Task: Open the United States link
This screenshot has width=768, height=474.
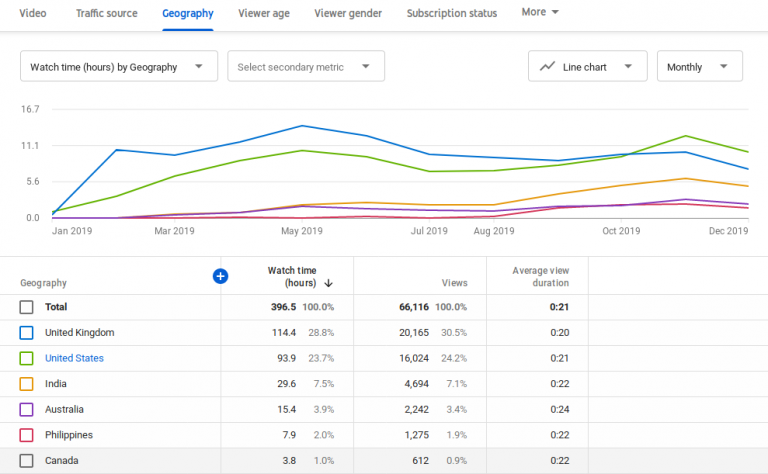Action: coord(74,358)
